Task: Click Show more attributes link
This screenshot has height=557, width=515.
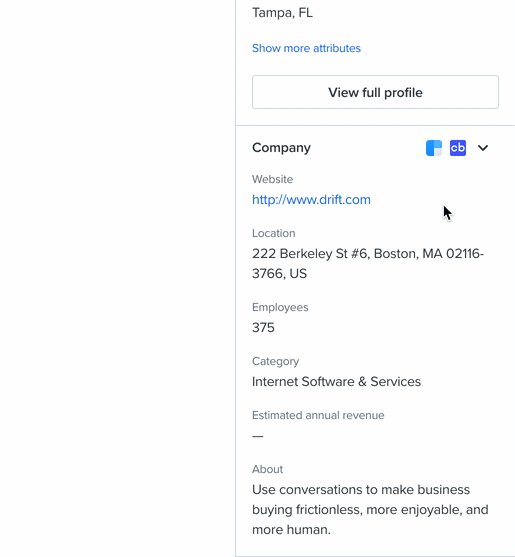Action: (306, 48)
